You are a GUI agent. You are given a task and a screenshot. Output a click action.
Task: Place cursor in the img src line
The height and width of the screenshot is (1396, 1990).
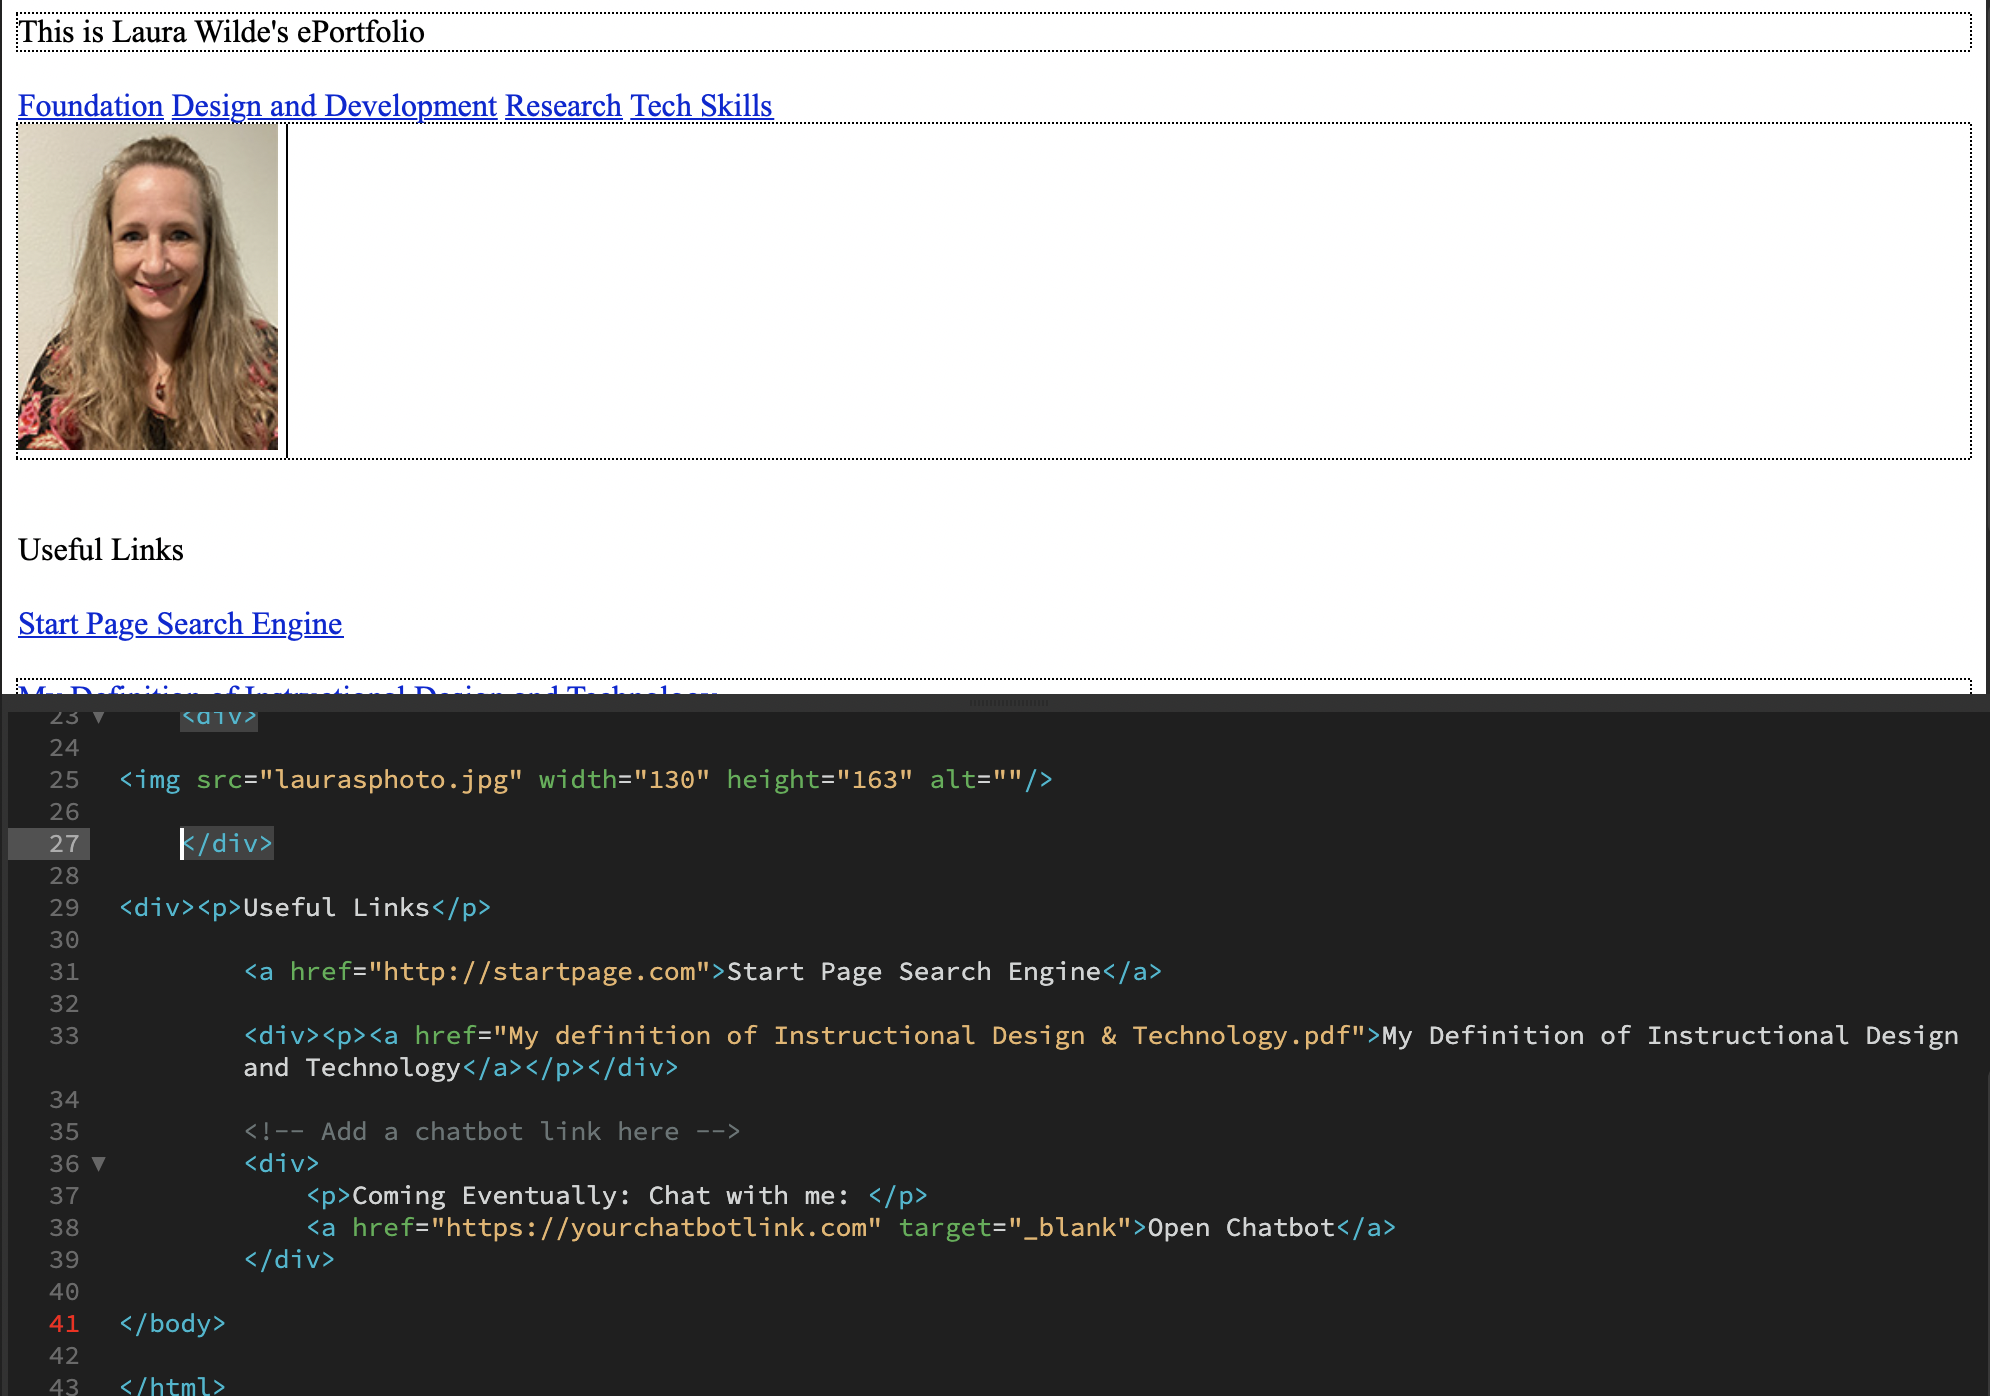tap(390, 780)
